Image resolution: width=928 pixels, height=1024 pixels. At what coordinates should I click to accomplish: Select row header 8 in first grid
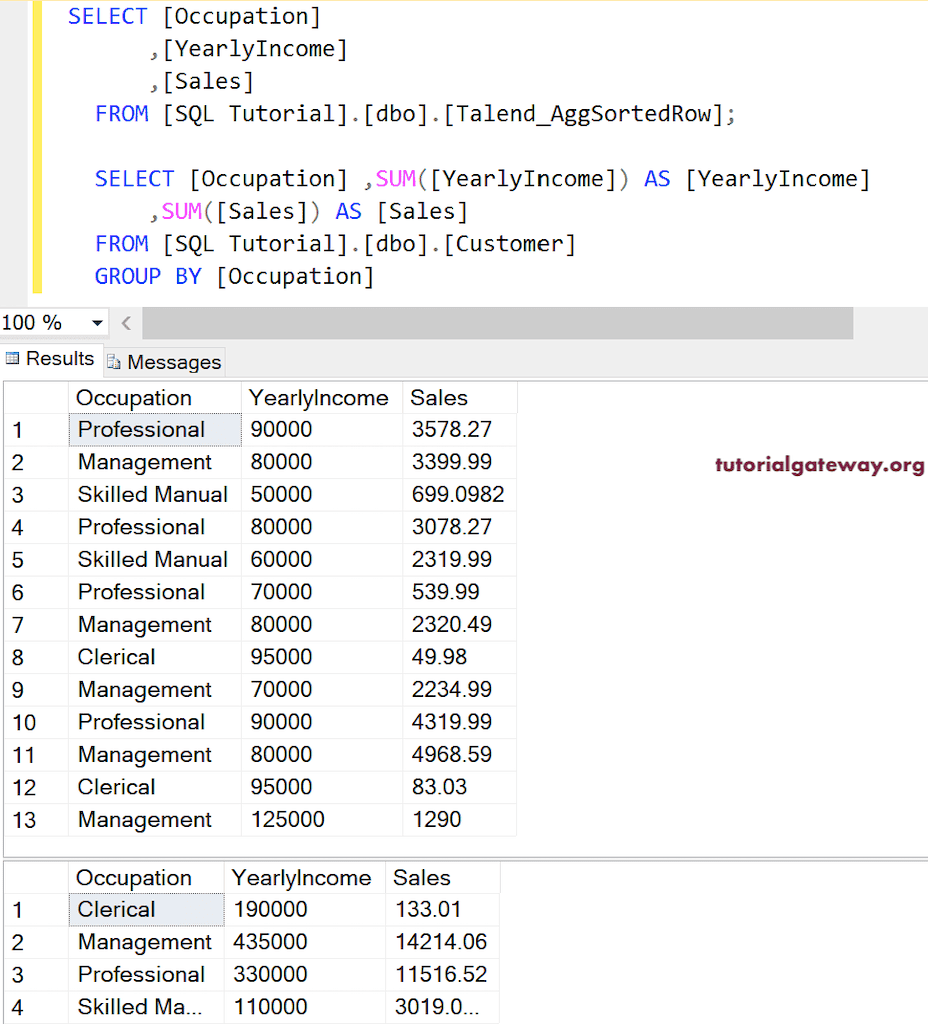click(x=36, y=657)
